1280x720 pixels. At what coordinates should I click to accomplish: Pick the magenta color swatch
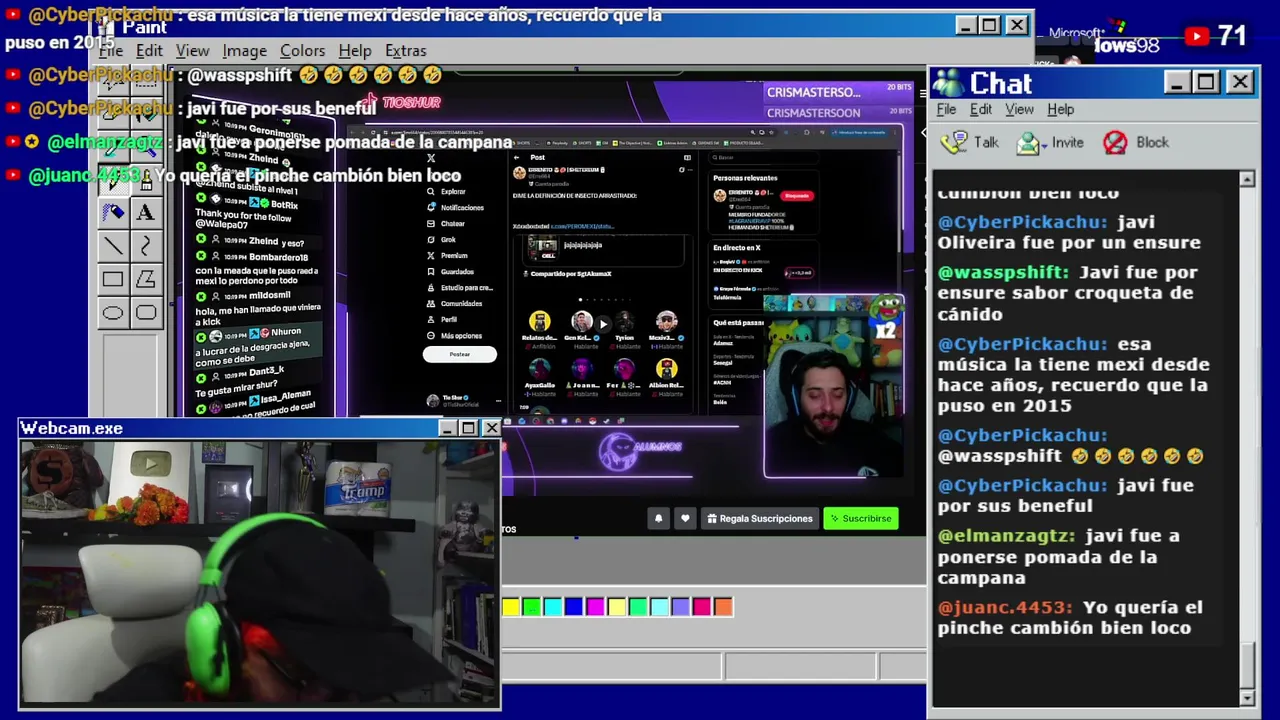tap(595, 606)
